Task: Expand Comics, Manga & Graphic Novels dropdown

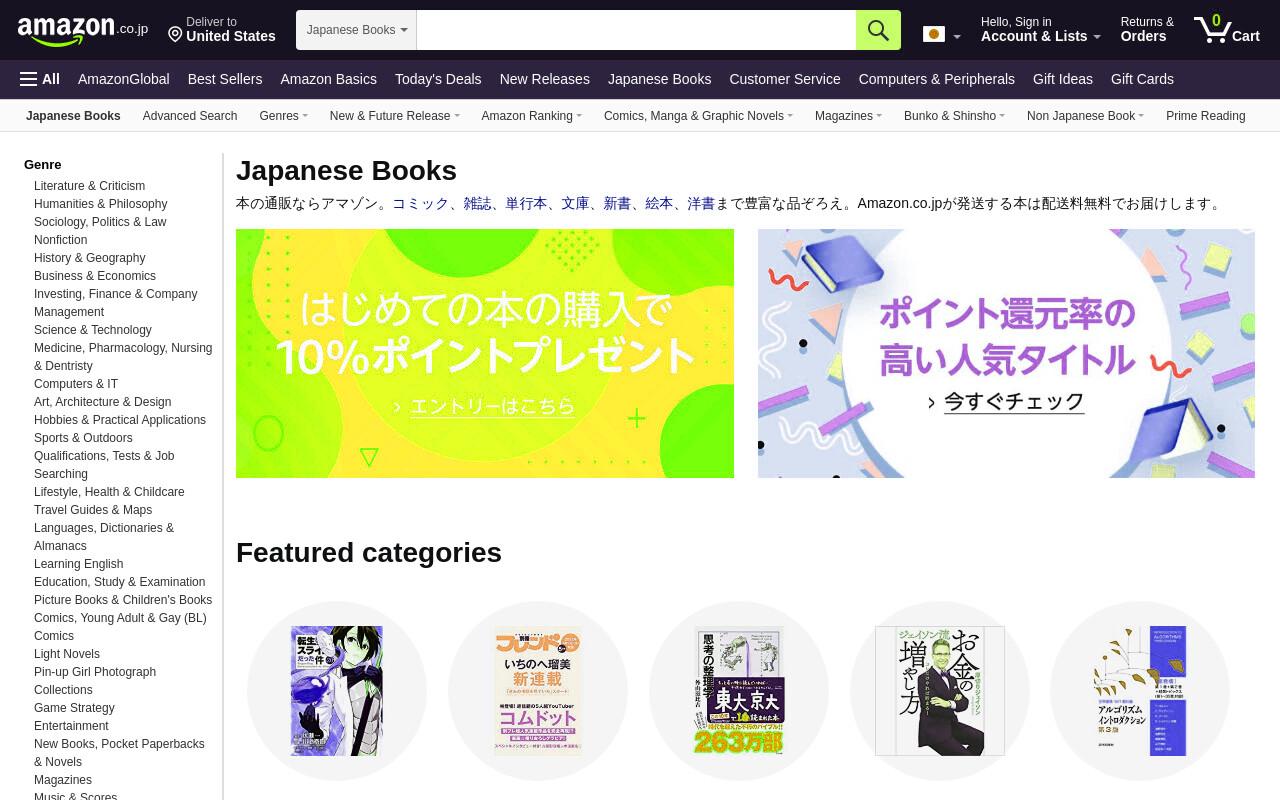Action: point(698,116)
